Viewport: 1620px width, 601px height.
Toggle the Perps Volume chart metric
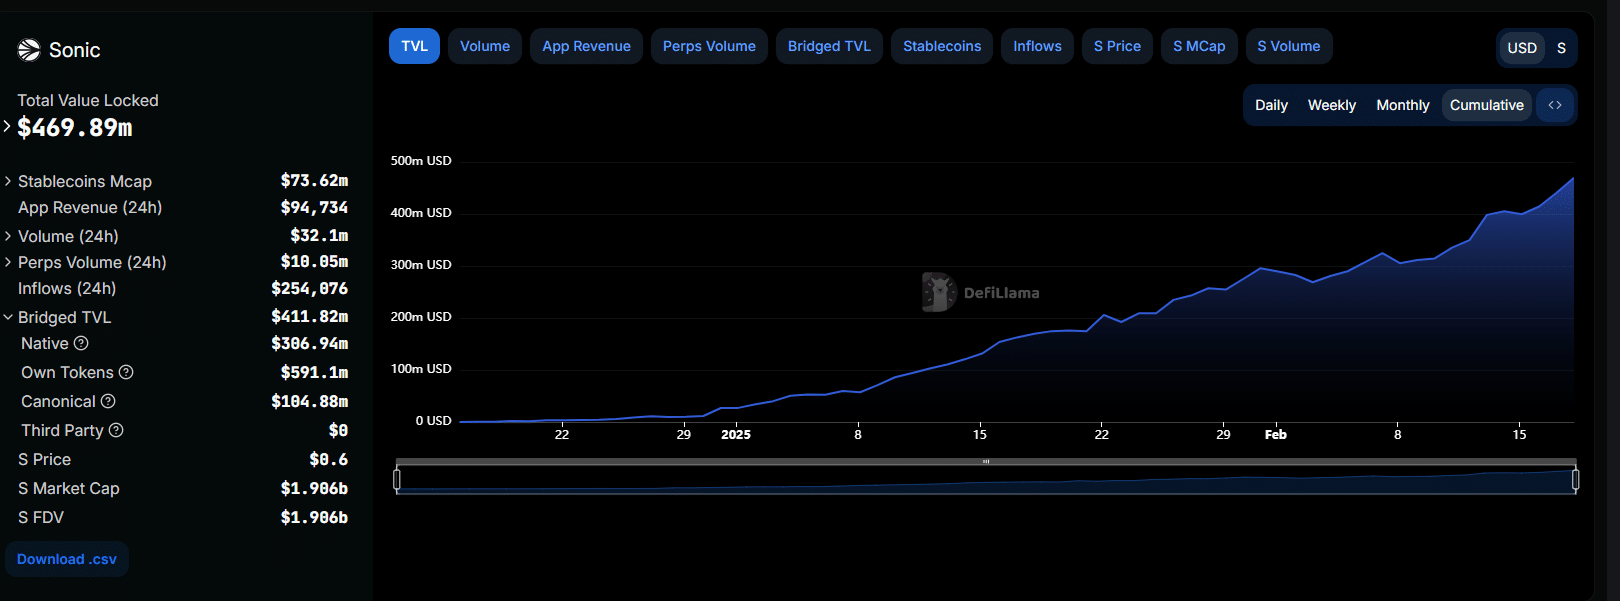point(709,46)
